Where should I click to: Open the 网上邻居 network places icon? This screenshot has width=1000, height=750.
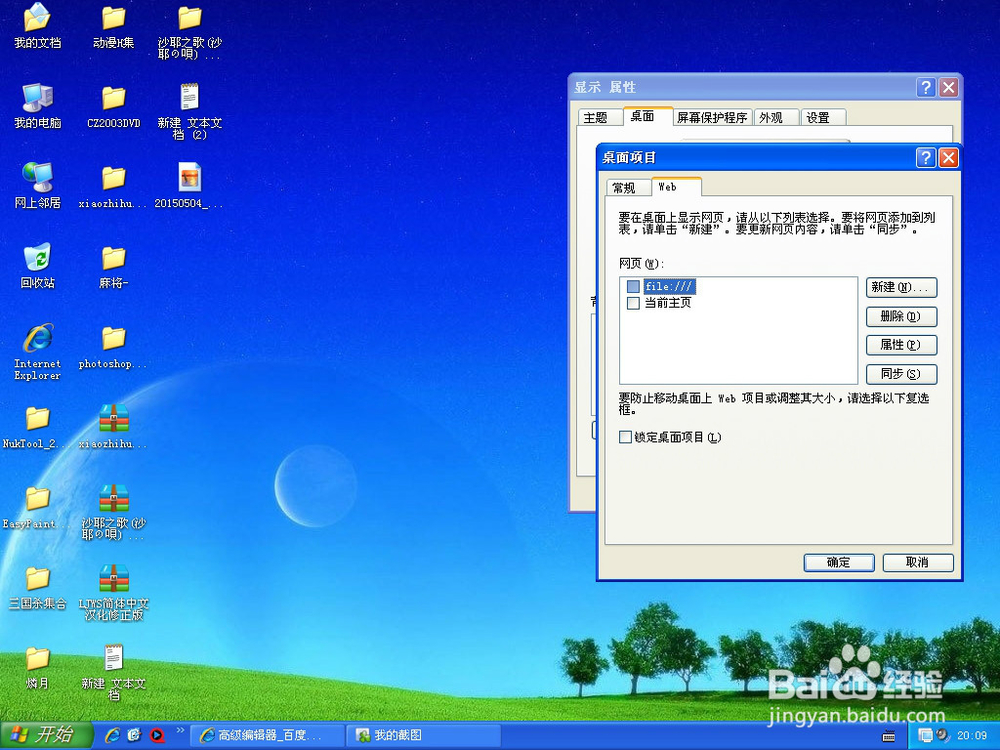(x=36, y=178)
